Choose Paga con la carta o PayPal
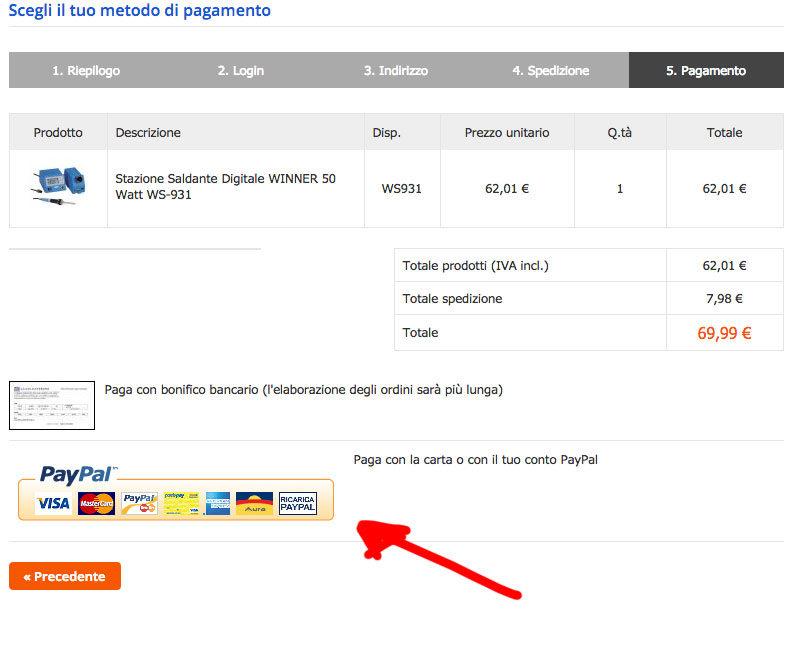Viewport: 802px width, 645px height. click(x=476, y=460)
